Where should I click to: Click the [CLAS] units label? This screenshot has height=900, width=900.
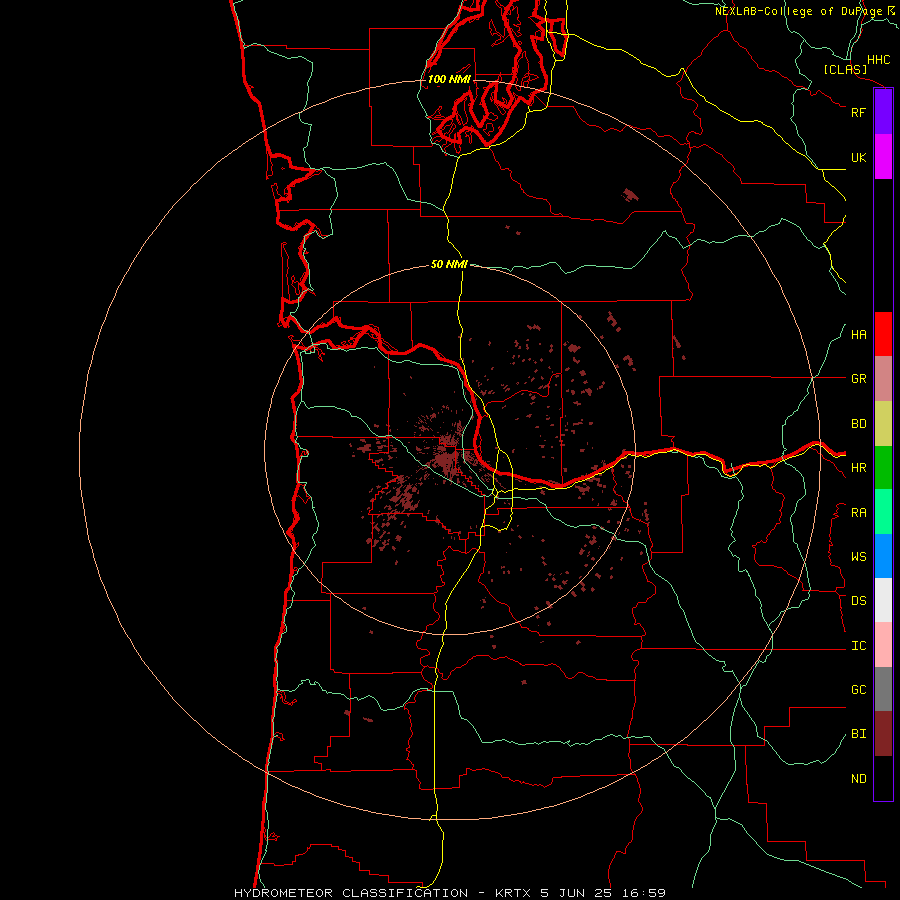[x=845, y=69]
